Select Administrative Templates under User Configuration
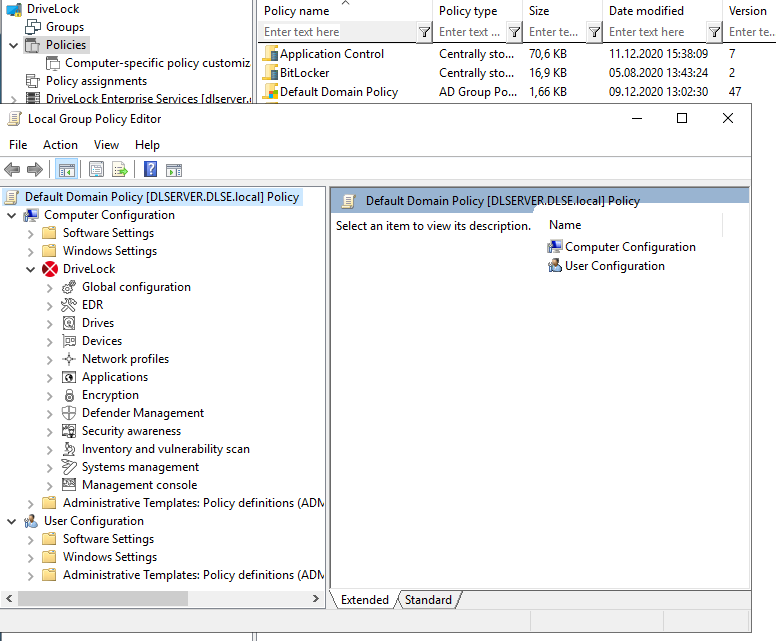 coord(193,575)
